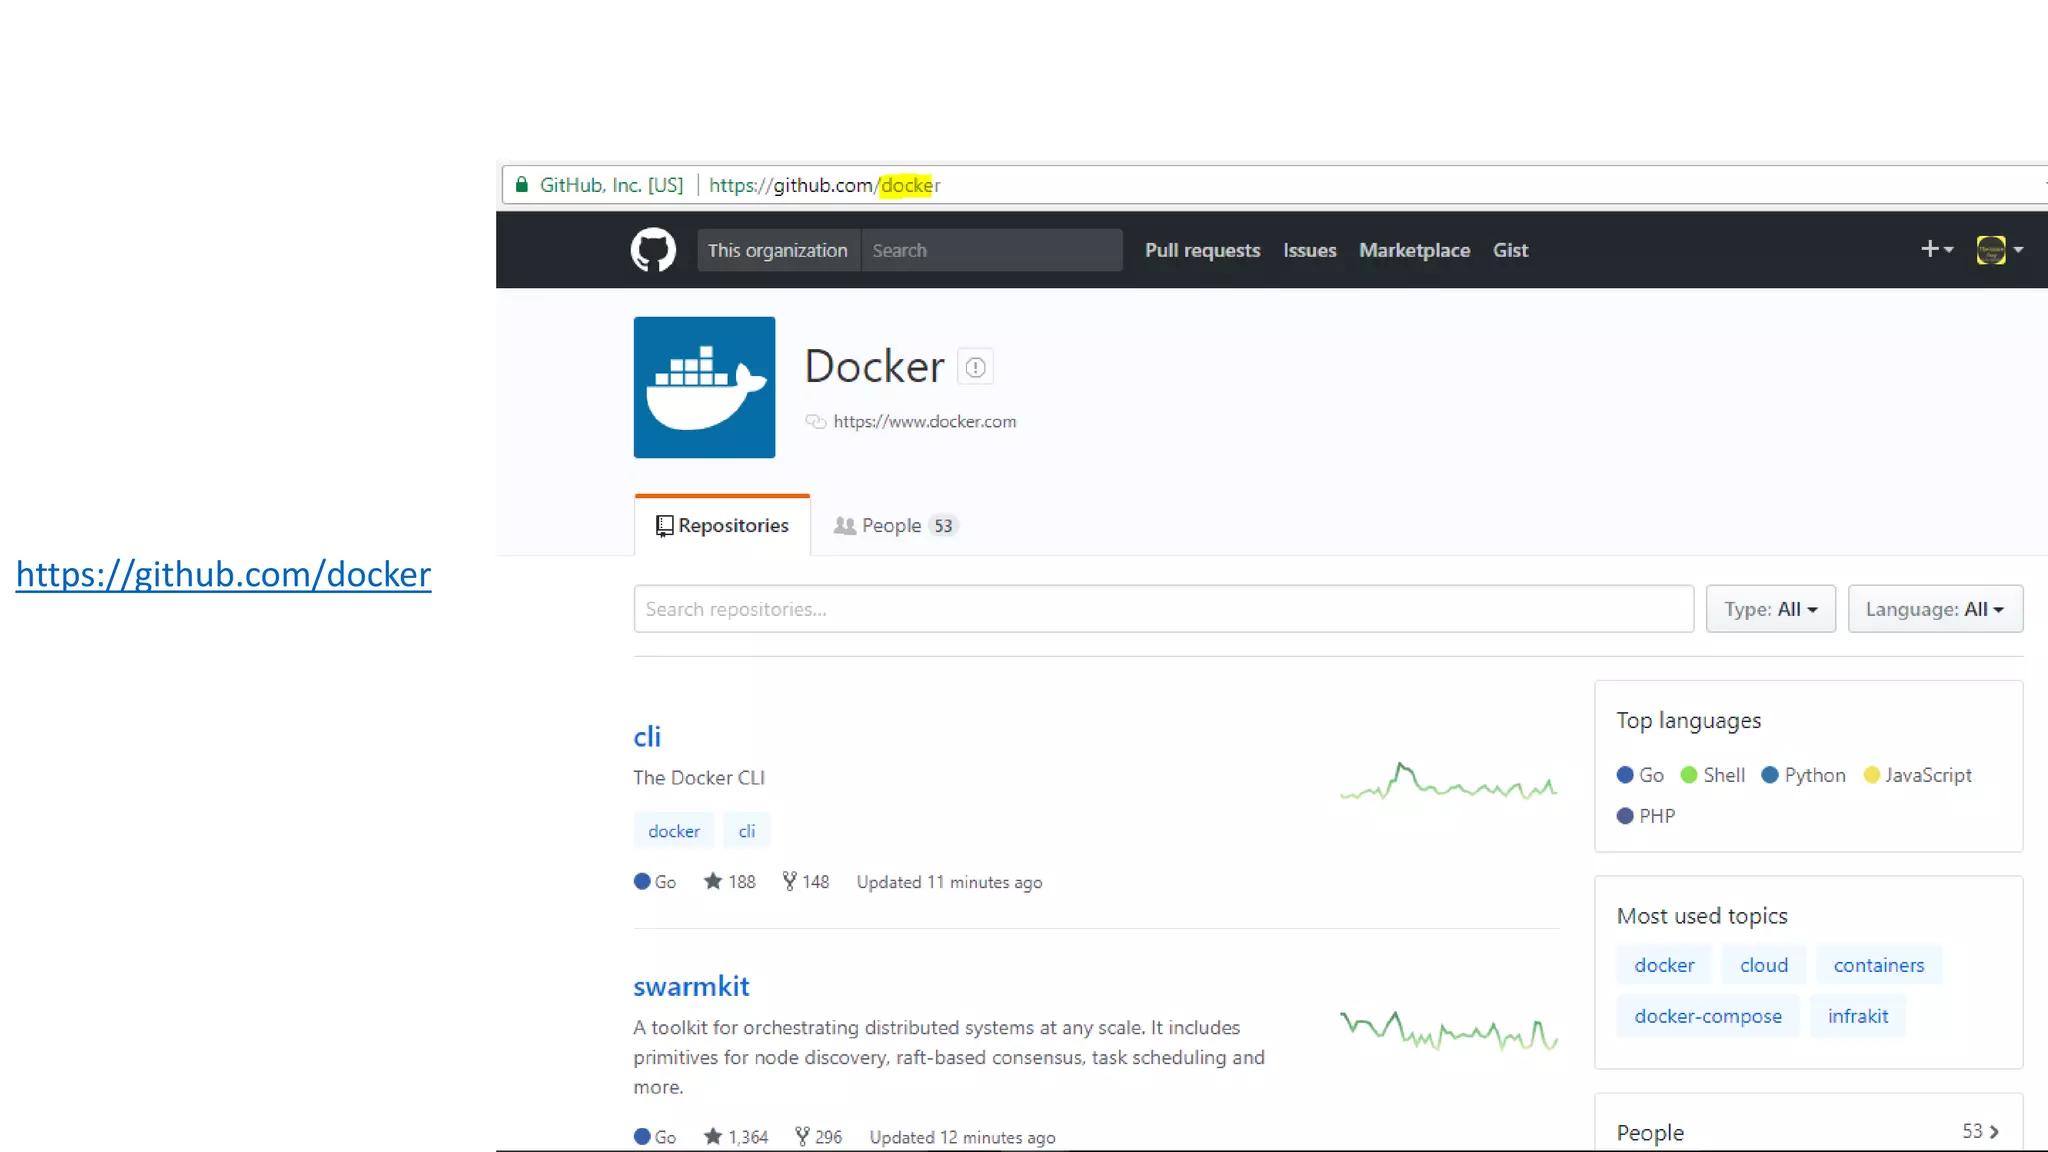Viewport: 2048px width, 1152px height.
Task: Open Marketplace in the header
Action: point(1414,250)
